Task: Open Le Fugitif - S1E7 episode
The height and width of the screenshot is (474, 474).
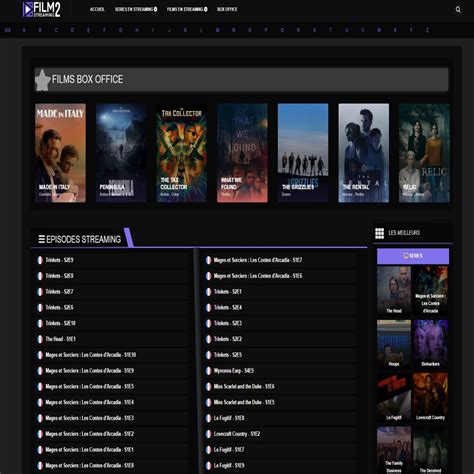Action: point(229,450)
